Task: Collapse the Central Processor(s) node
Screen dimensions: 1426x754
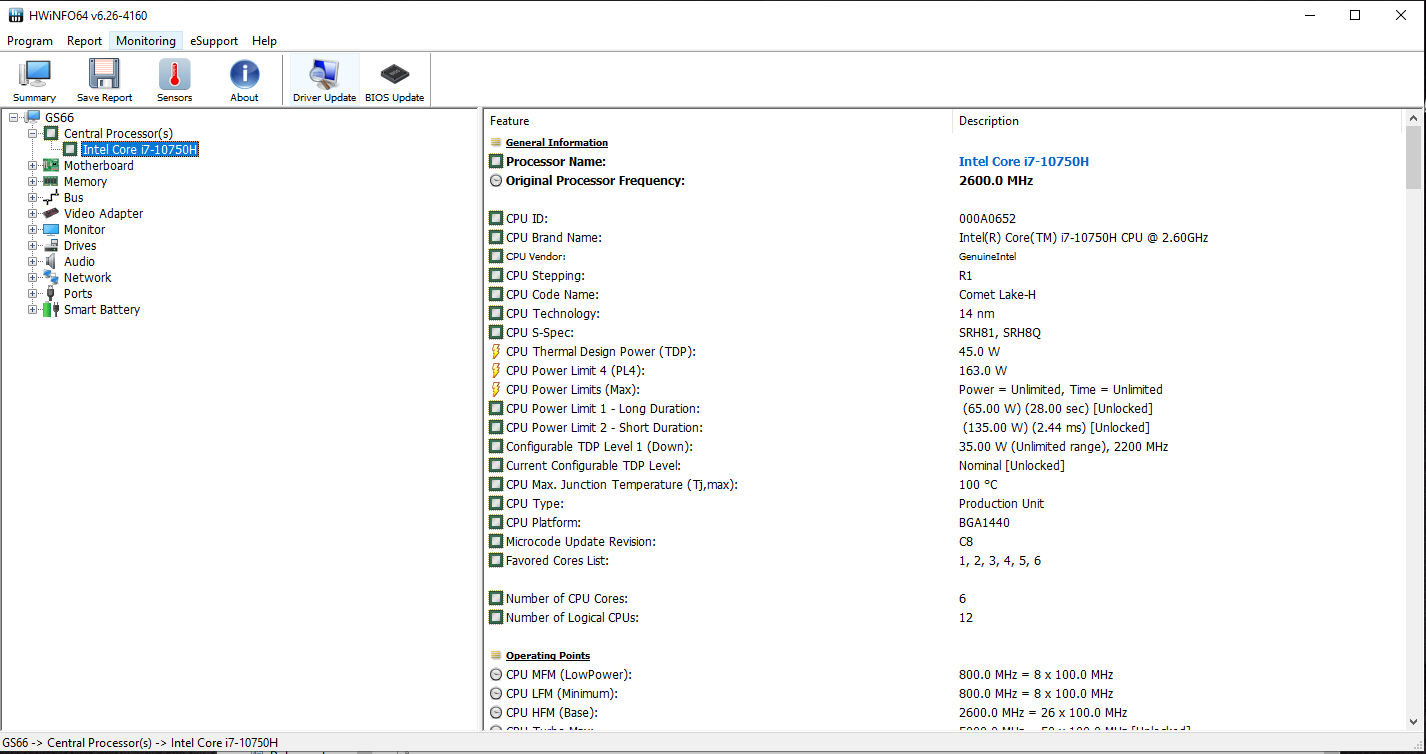Action: point(33,134)
